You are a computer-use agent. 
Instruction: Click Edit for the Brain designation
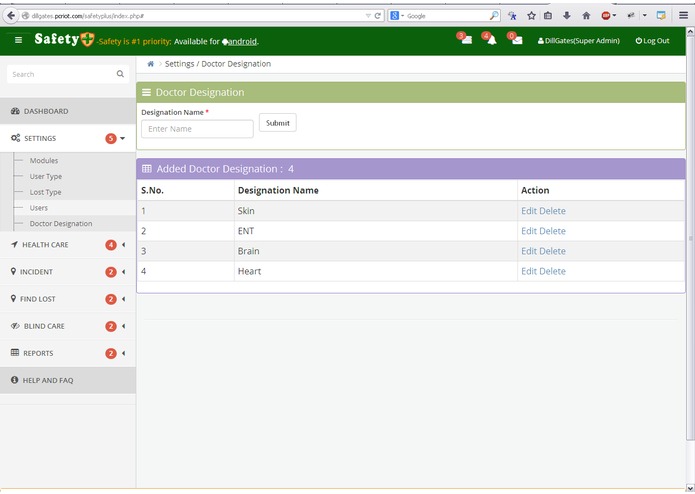[x=529, y=251]
